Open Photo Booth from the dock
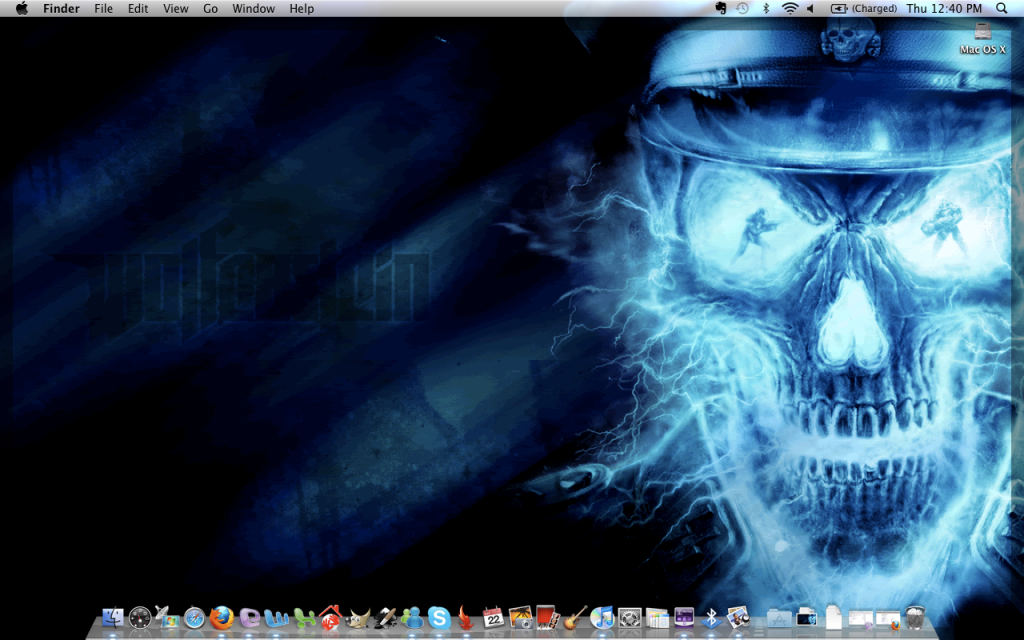This screenshot has height=640, width=1024. pos(546,618)
